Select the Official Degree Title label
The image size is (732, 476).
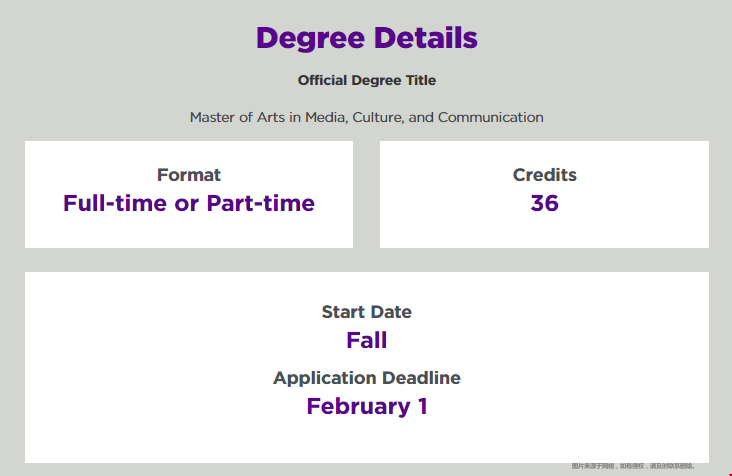click(366, 80)
